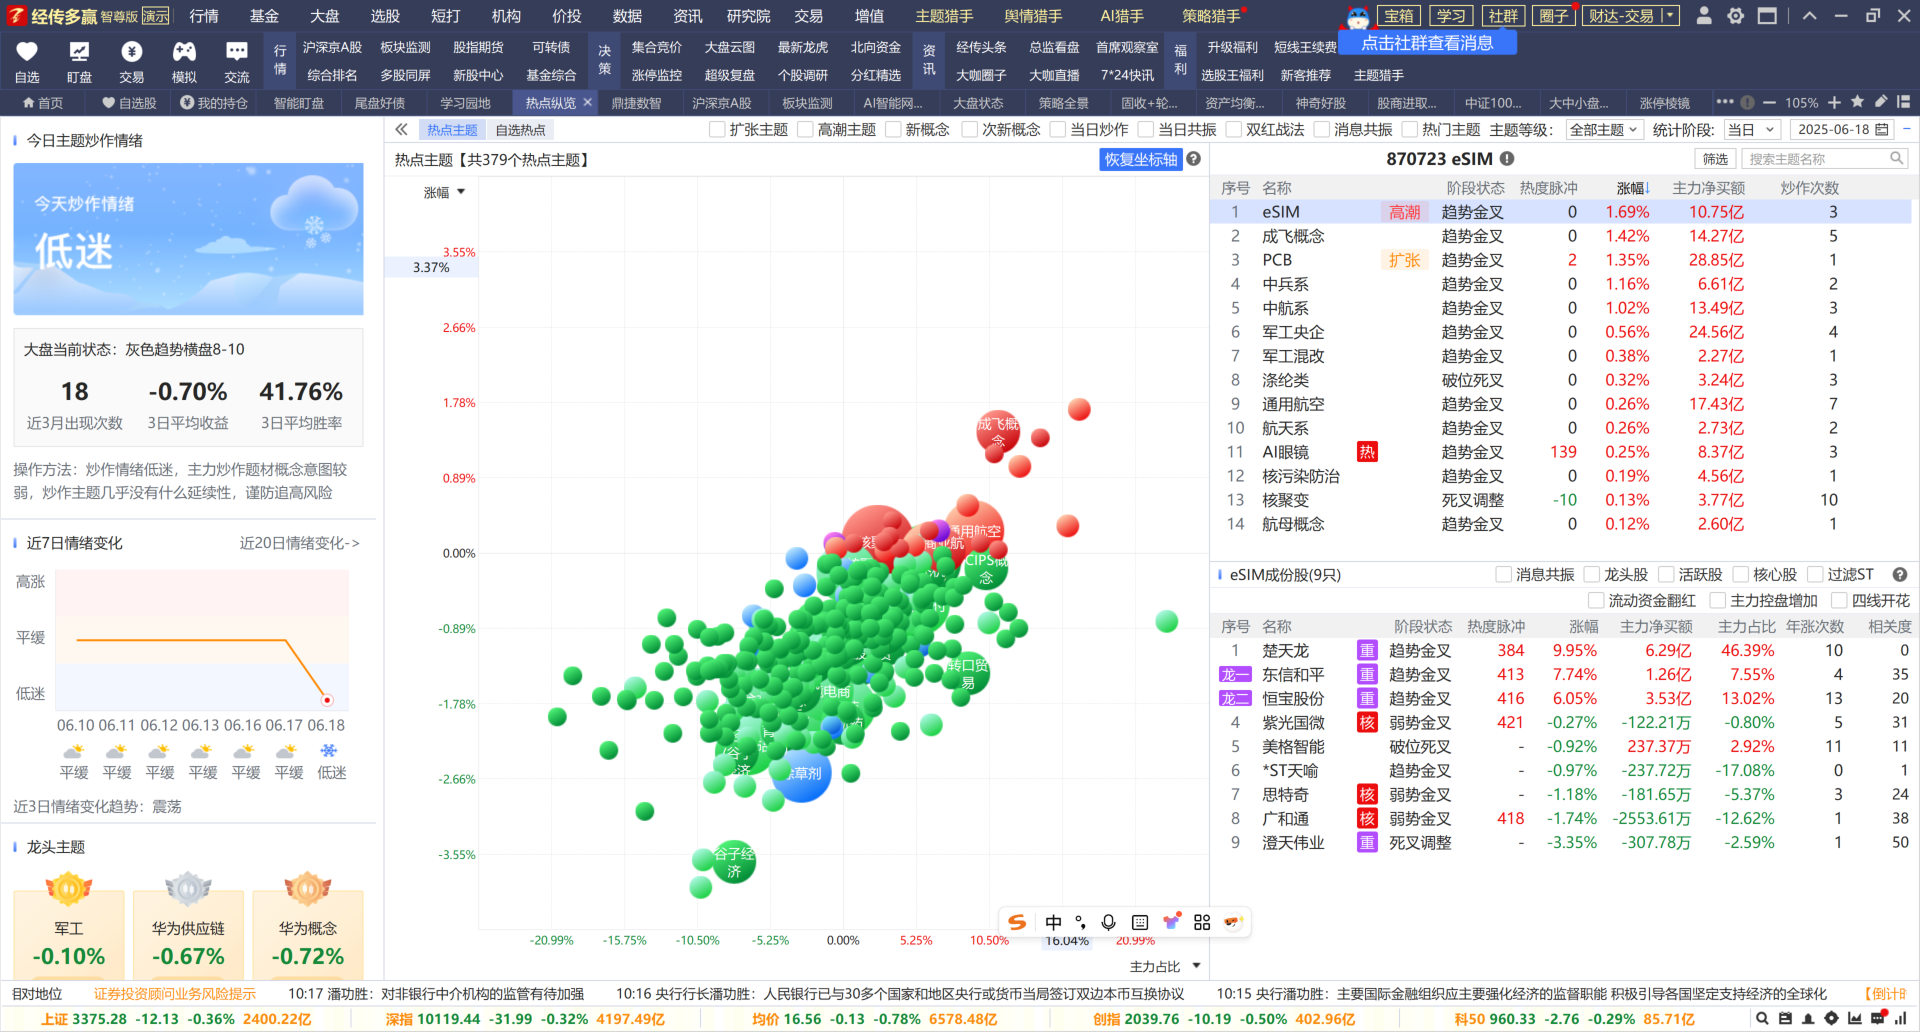Check the 双红战法 option

1234,129
